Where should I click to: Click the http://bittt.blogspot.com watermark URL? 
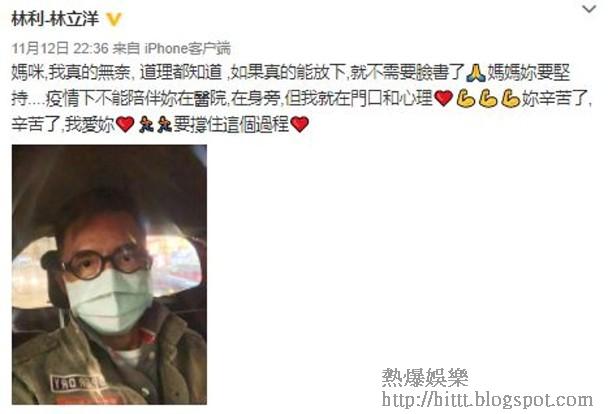click(487, 400)
